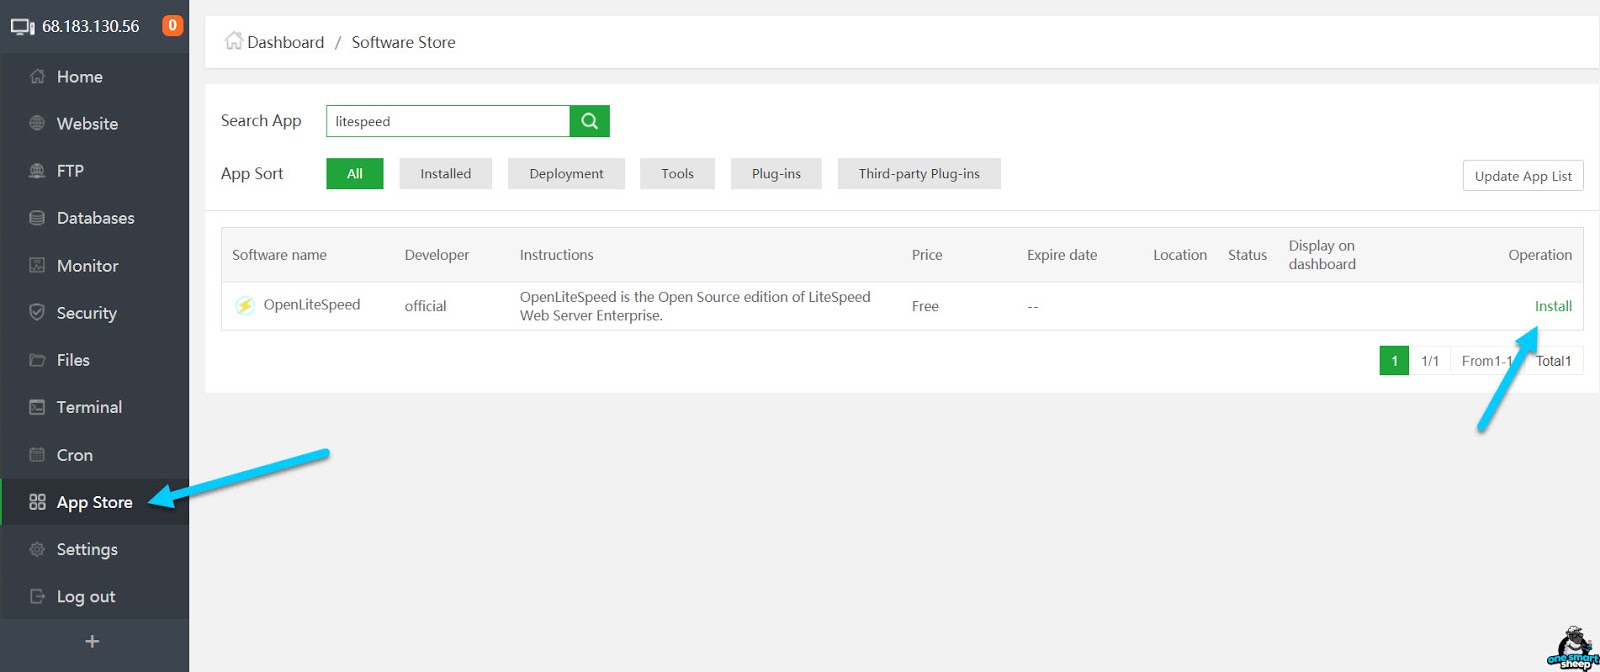Image resolution: width=1600 pixels, height=672 pixels.
Task: Select page 1 in pagination
Action: point(1393,361)
